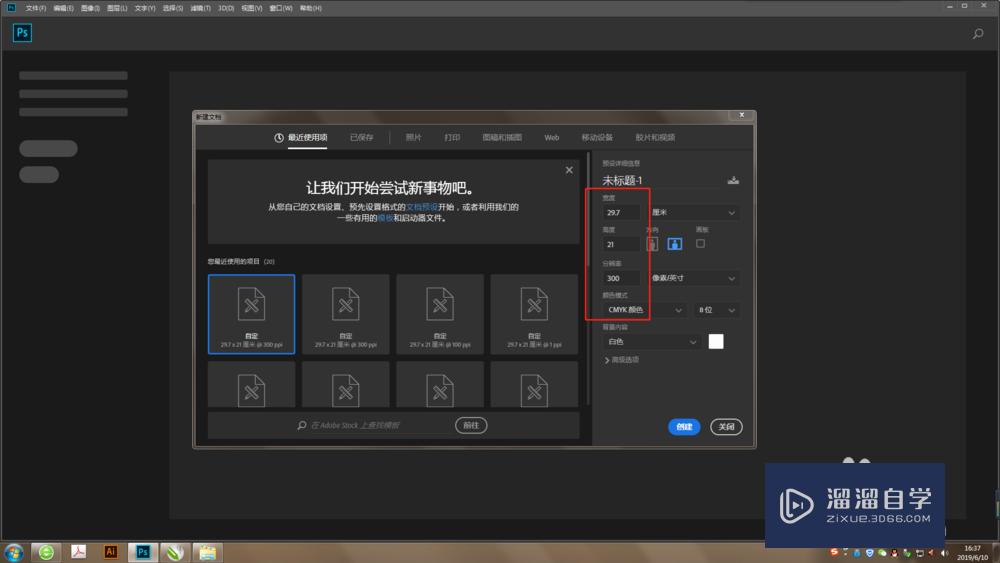Open Windows Start button
This screenshot has height=563, width=1000.
14,552
